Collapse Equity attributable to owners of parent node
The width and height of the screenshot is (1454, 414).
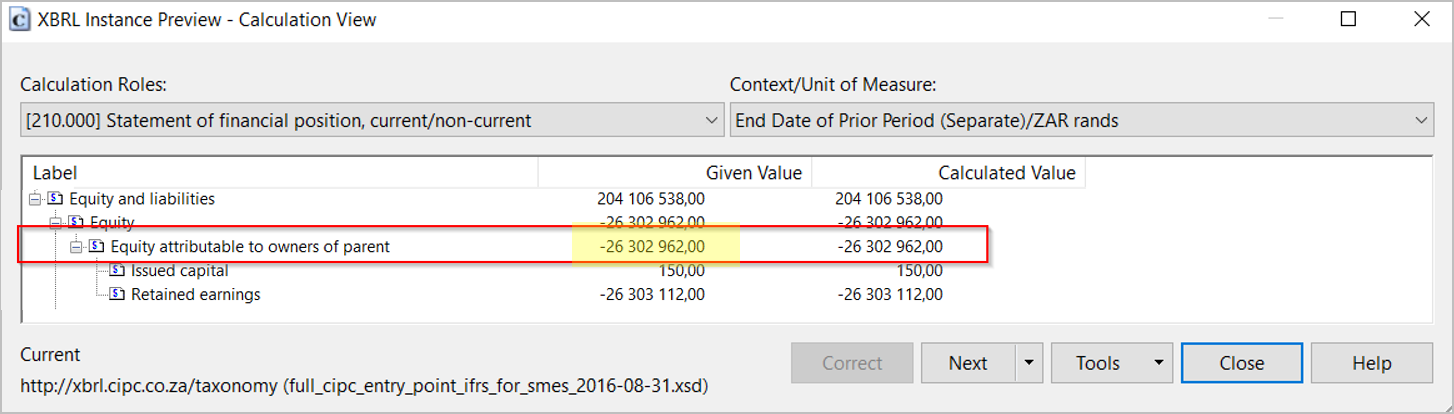(77, 246)
